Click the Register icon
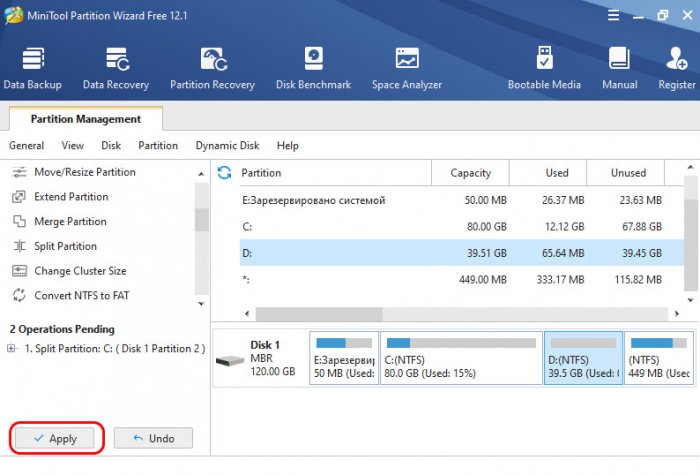Screen dimensions: 700x475 677,59
